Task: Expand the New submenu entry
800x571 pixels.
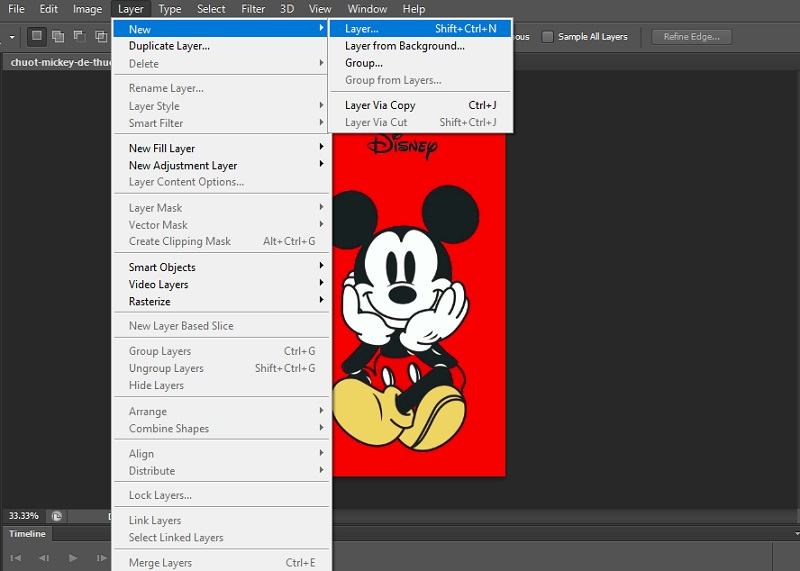Action: 220,29
